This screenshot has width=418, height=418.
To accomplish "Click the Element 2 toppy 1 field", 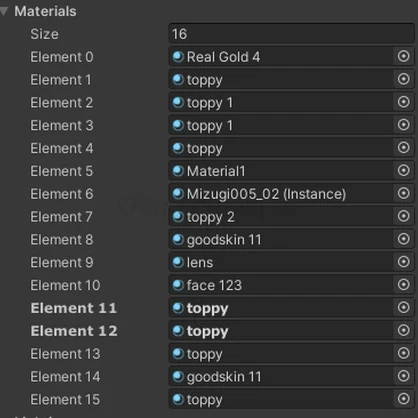I will click(x=281, y=102).
